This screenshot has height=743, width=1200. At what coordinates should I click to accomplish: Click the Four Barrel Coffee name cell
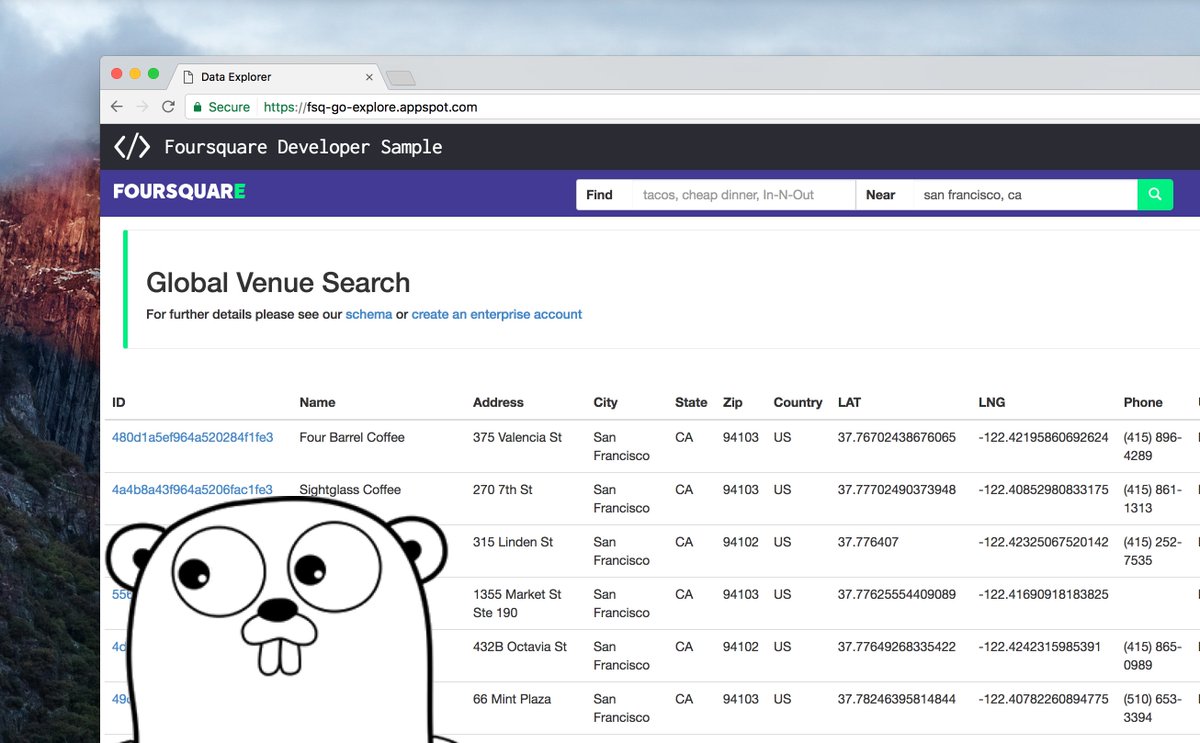coord(352,437)
